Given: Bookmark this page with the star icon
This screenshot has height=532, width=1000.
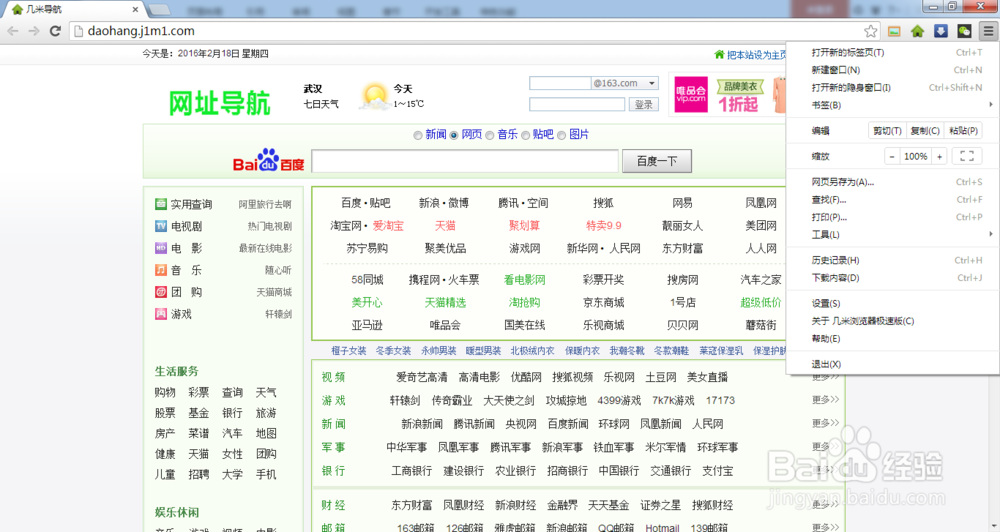Looking at the screenshot, I should point(871,31).
